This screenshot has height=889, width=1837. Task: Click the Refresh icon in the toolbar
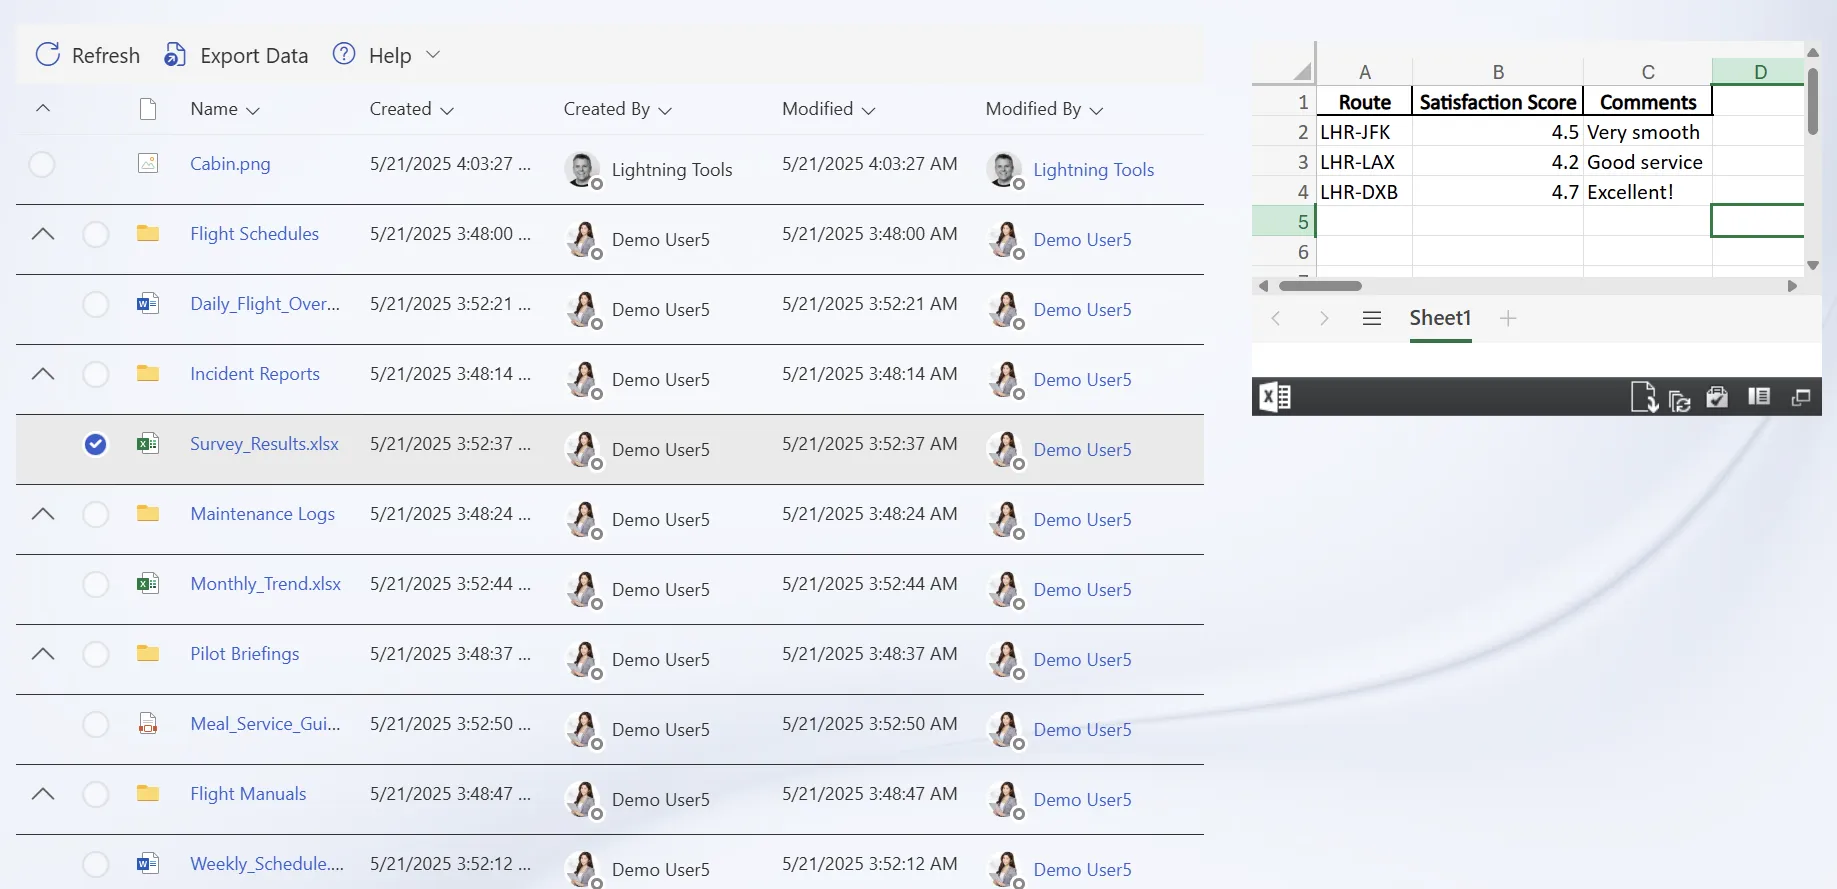[x=48, y=55]
